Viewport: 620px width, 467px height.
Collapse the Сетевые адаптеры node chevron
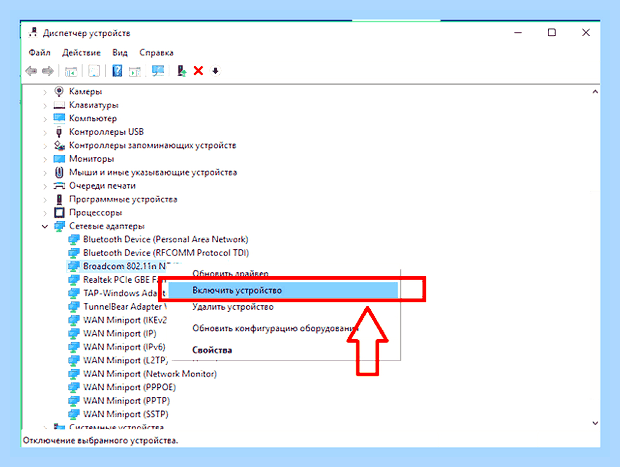pos(45,227)
